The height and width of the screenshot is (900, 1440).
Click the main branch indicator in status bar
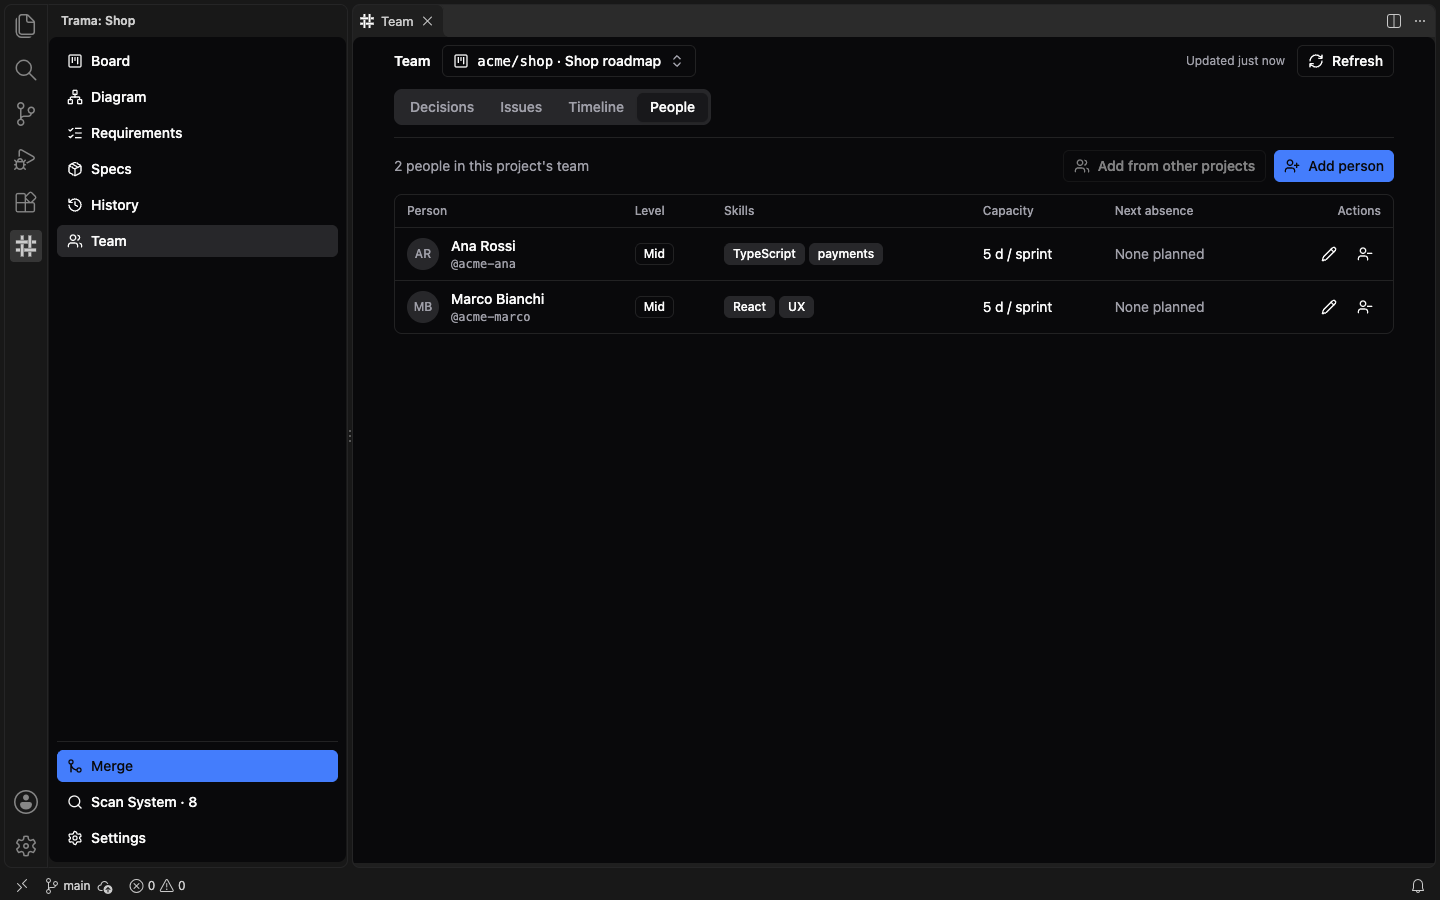pos(68,886)
